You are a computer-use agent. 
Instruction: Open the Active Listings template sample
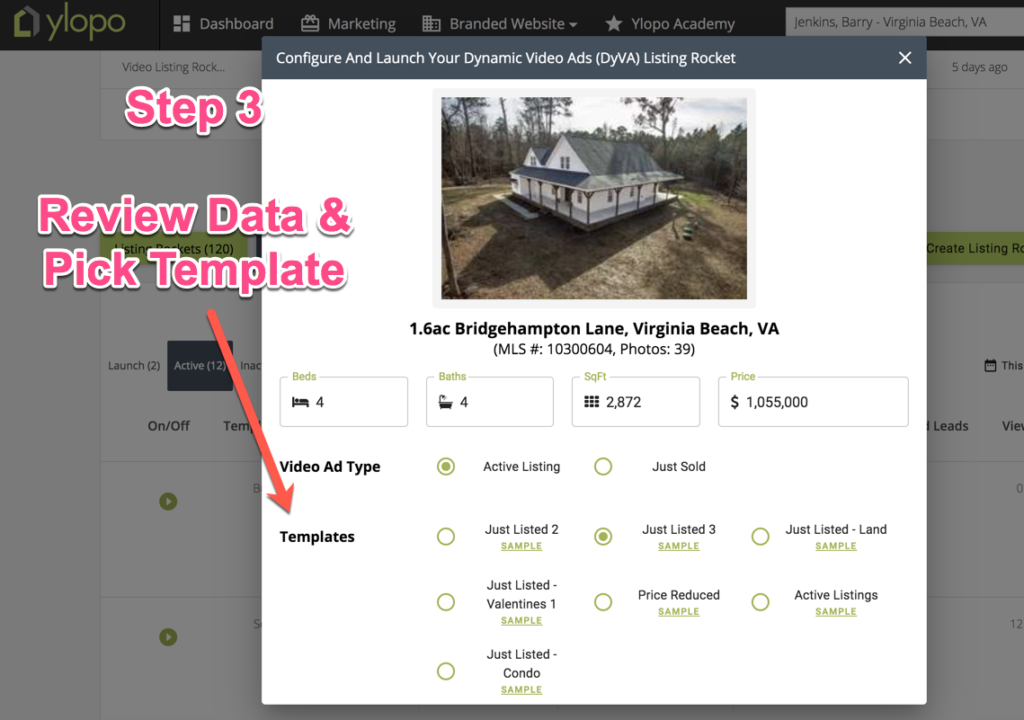pyautogui.click(x=836, y=612)
